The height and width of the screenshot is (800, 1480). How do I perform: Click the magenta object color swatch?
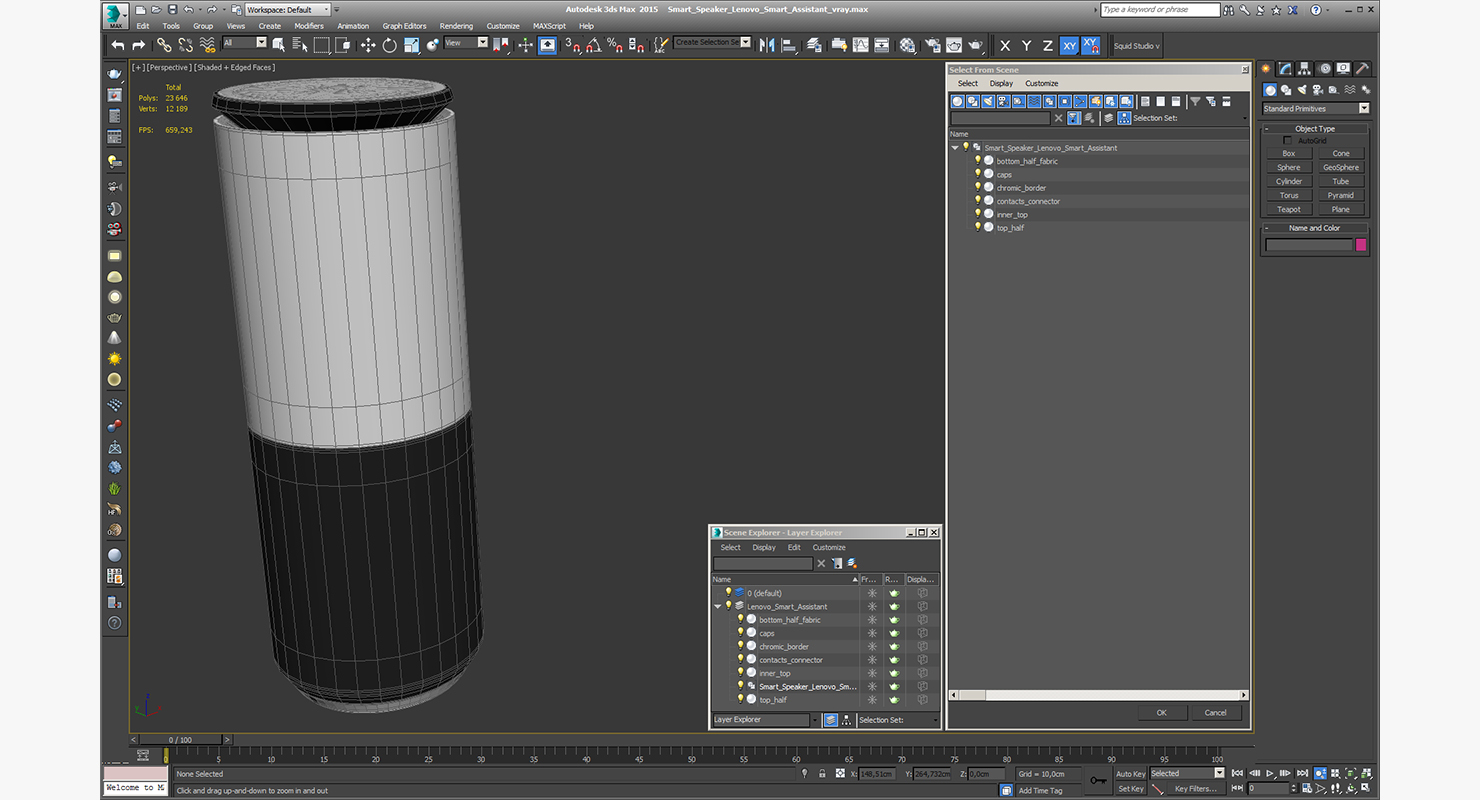click(x=1361, y=245)
